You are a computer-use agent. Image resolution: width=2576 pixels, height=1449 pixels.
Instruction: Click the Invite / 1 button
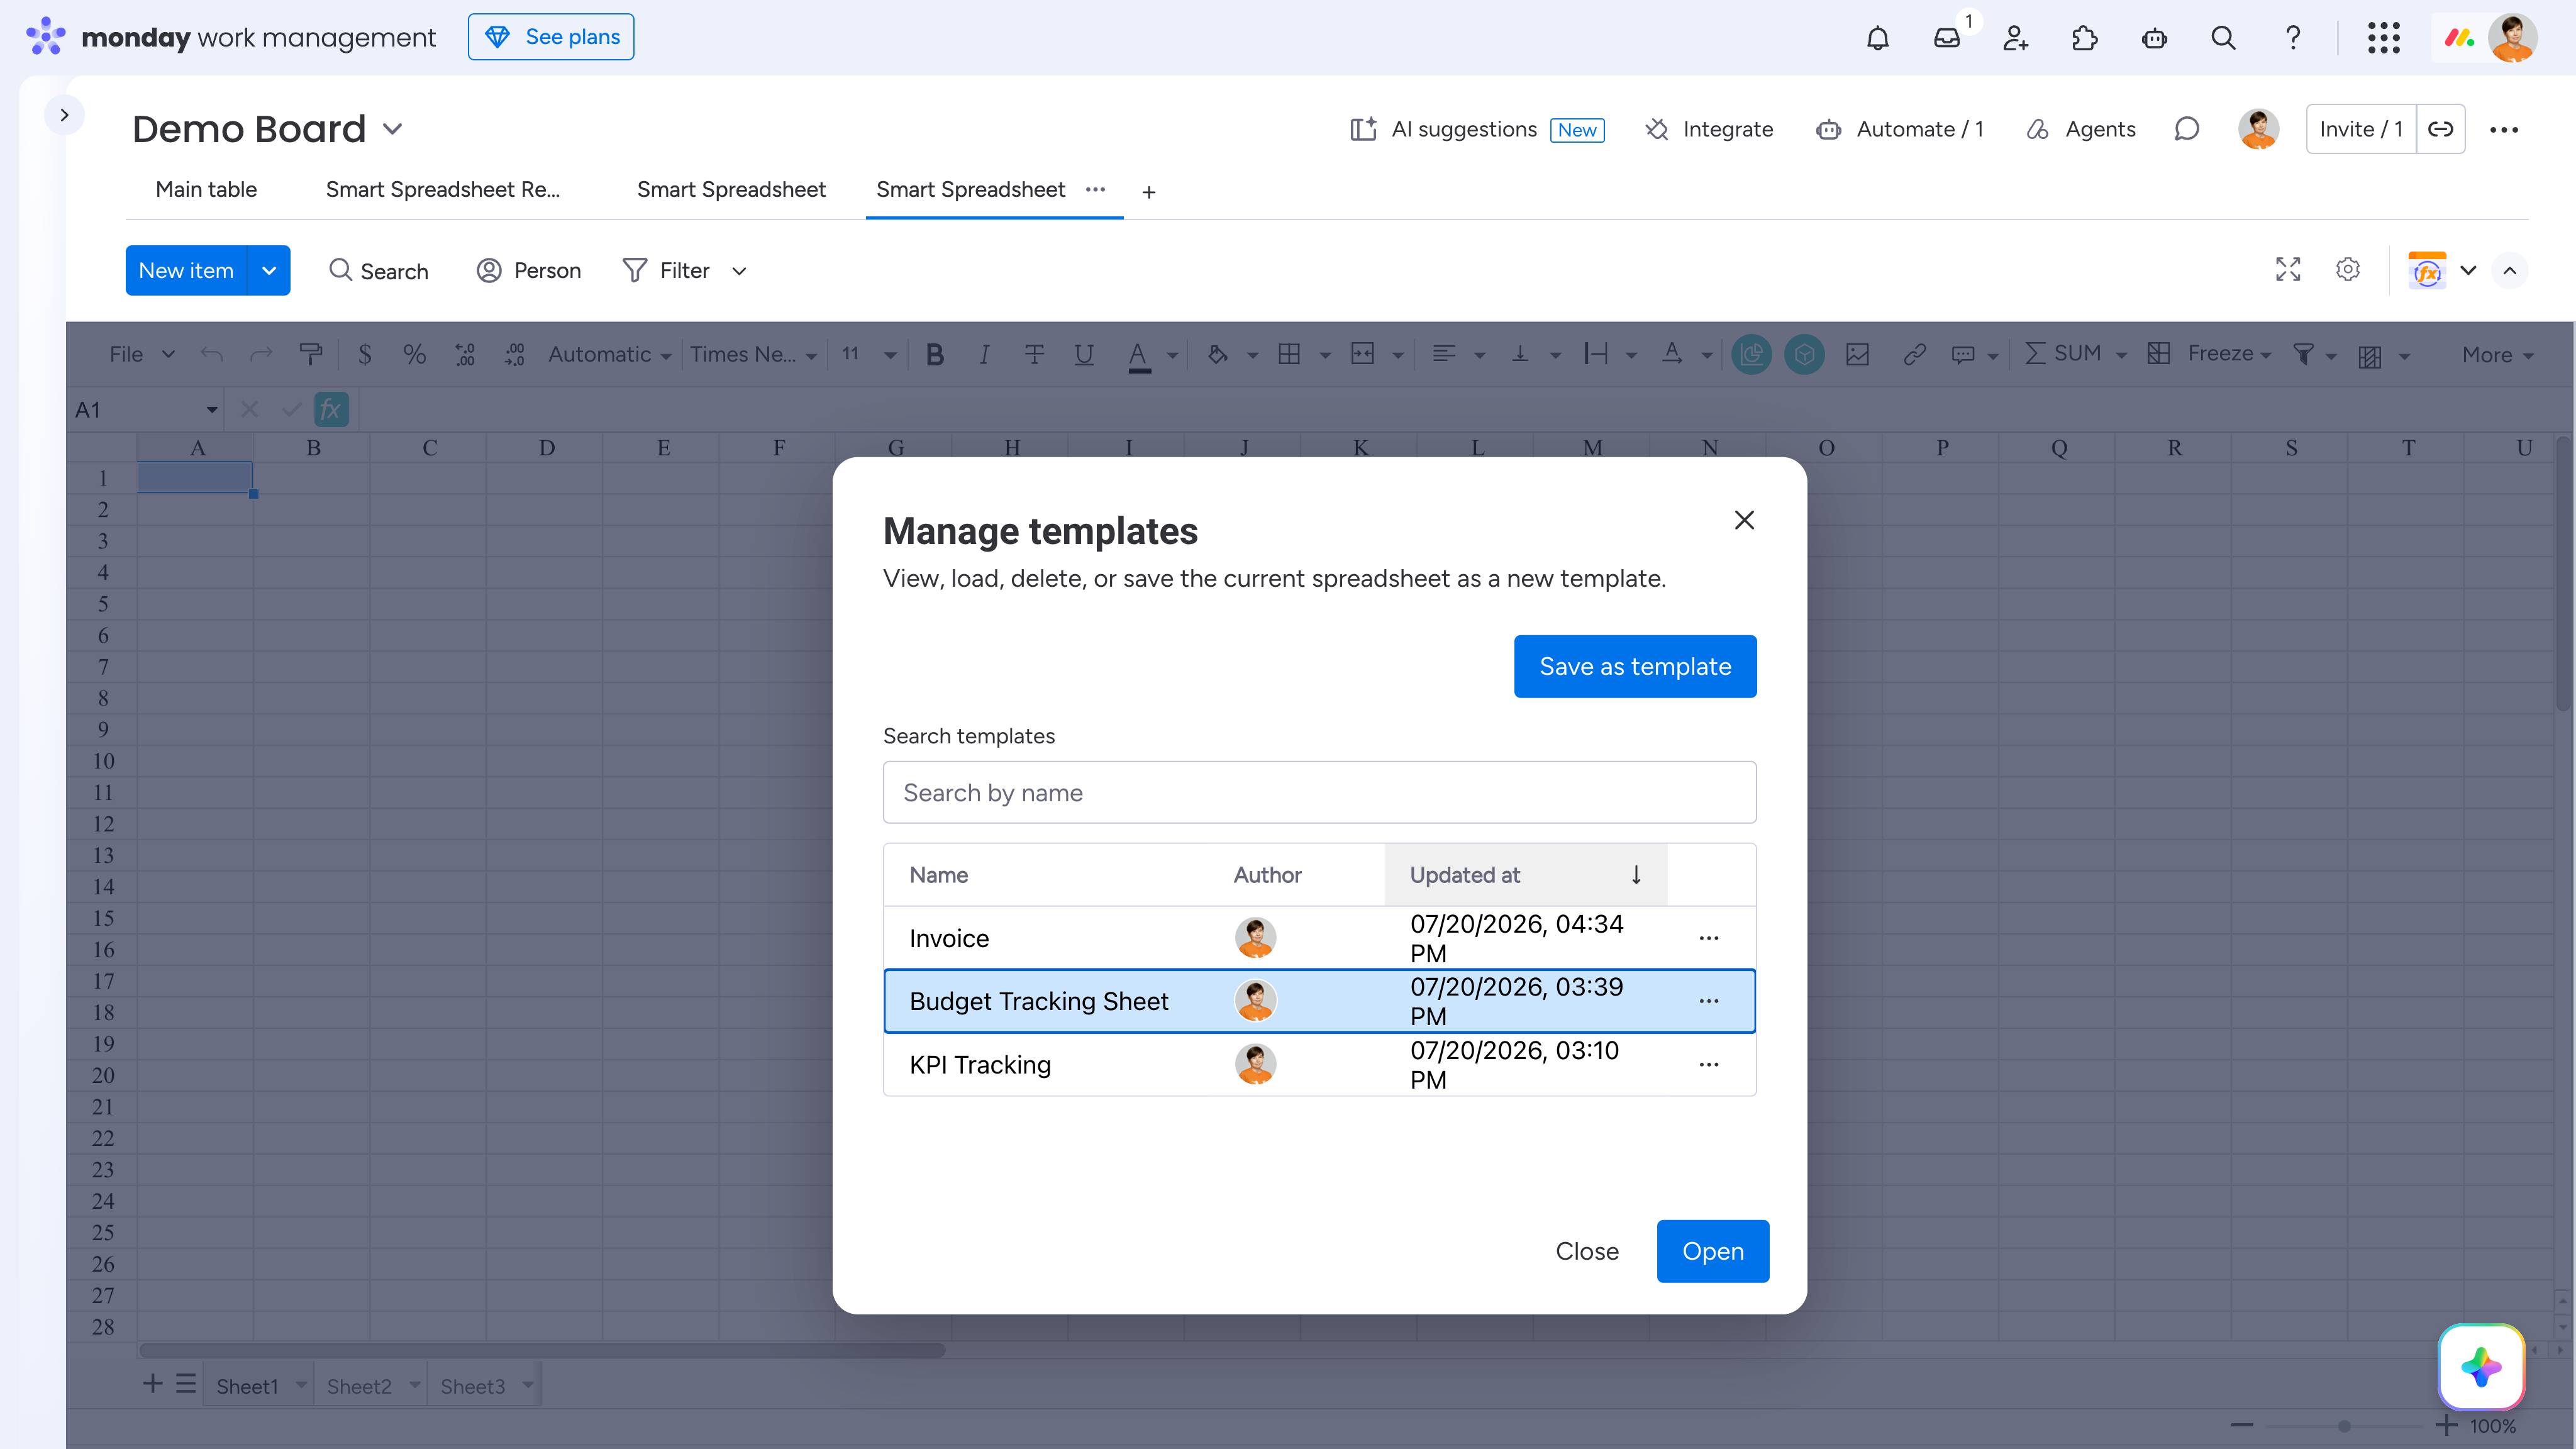click(2361, 129)
